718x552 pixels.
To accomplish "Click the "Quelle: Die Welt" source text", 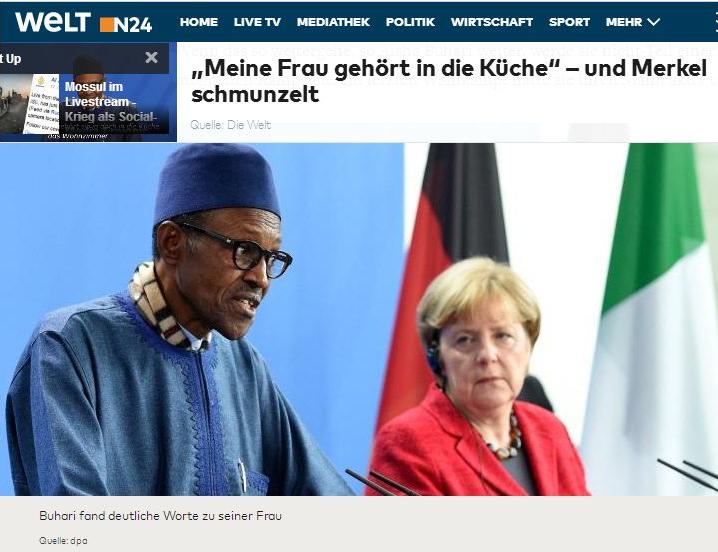I will pos(230,125).
